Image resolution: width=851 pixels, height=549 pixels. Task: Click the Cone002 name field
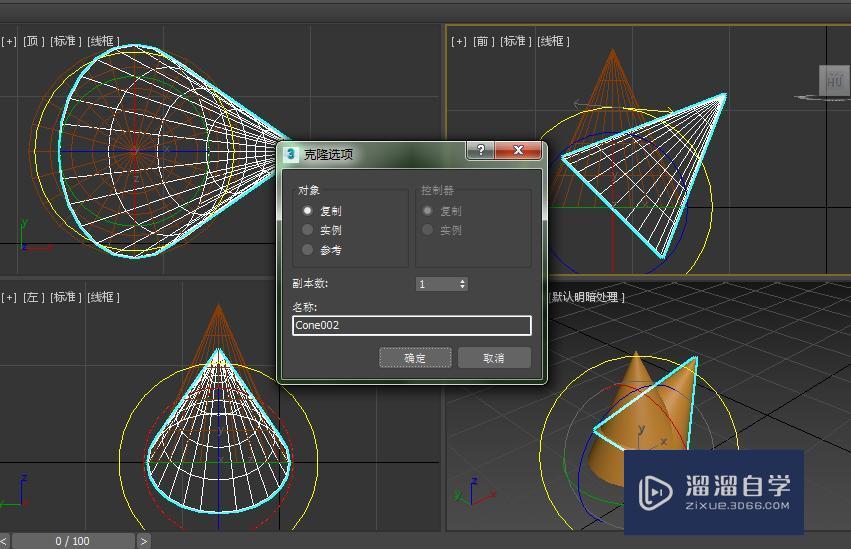click(411, 325)
